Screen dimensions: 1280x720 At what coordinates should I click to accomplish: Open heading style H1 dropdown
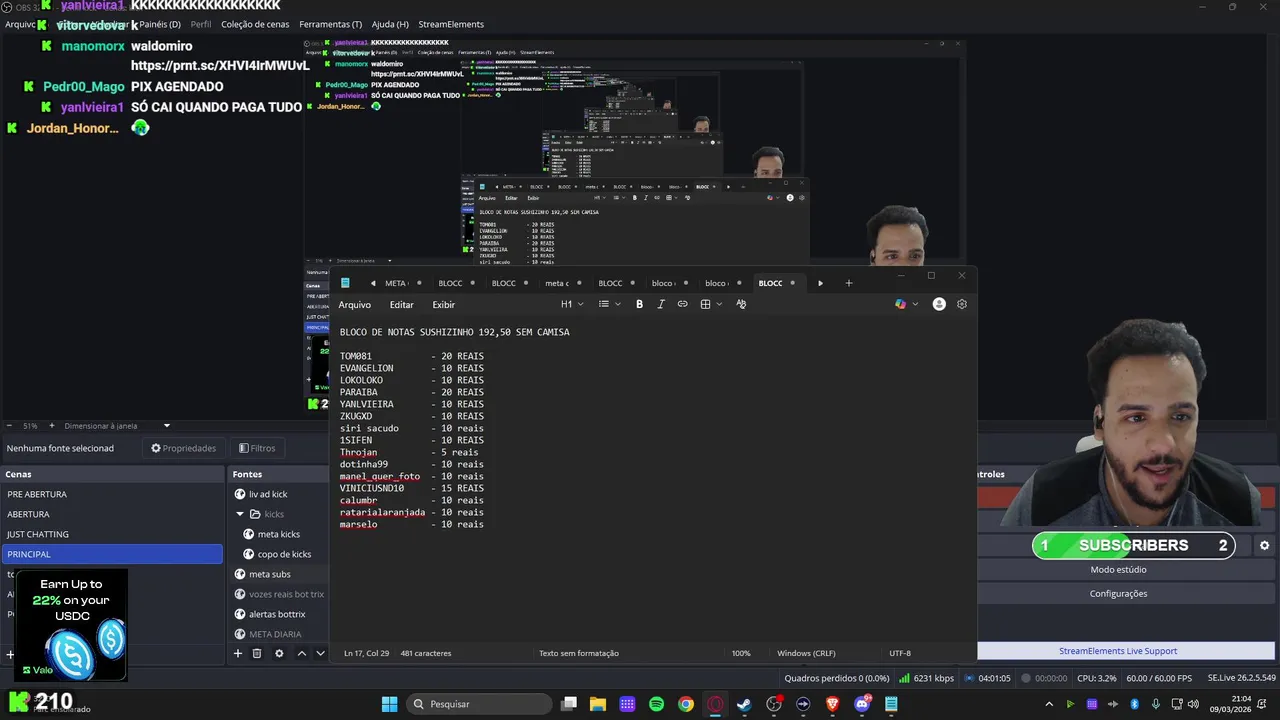coord(572,304)
